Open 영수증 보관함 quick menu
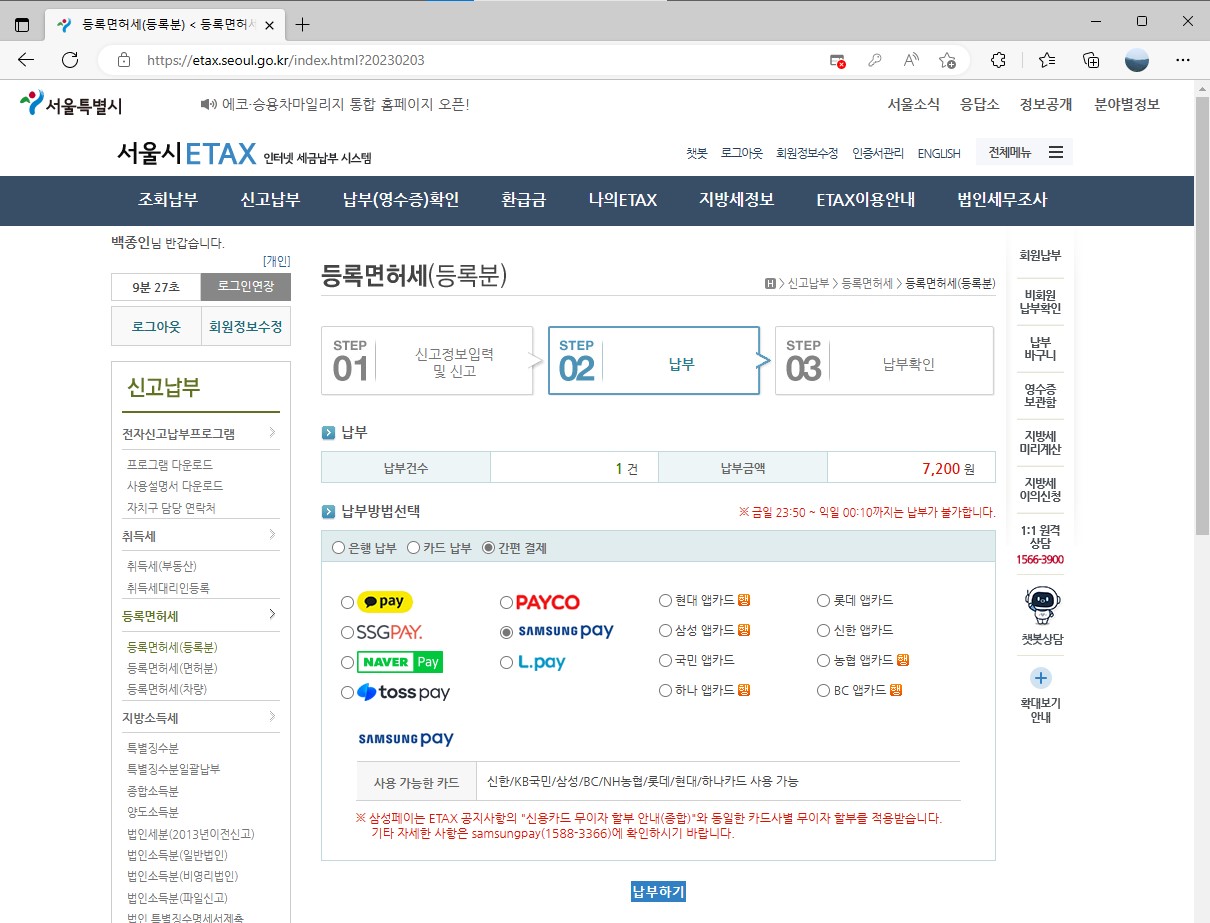Image resolution: width=1210 pixels, height=923 pixels. click(1040, 395)
